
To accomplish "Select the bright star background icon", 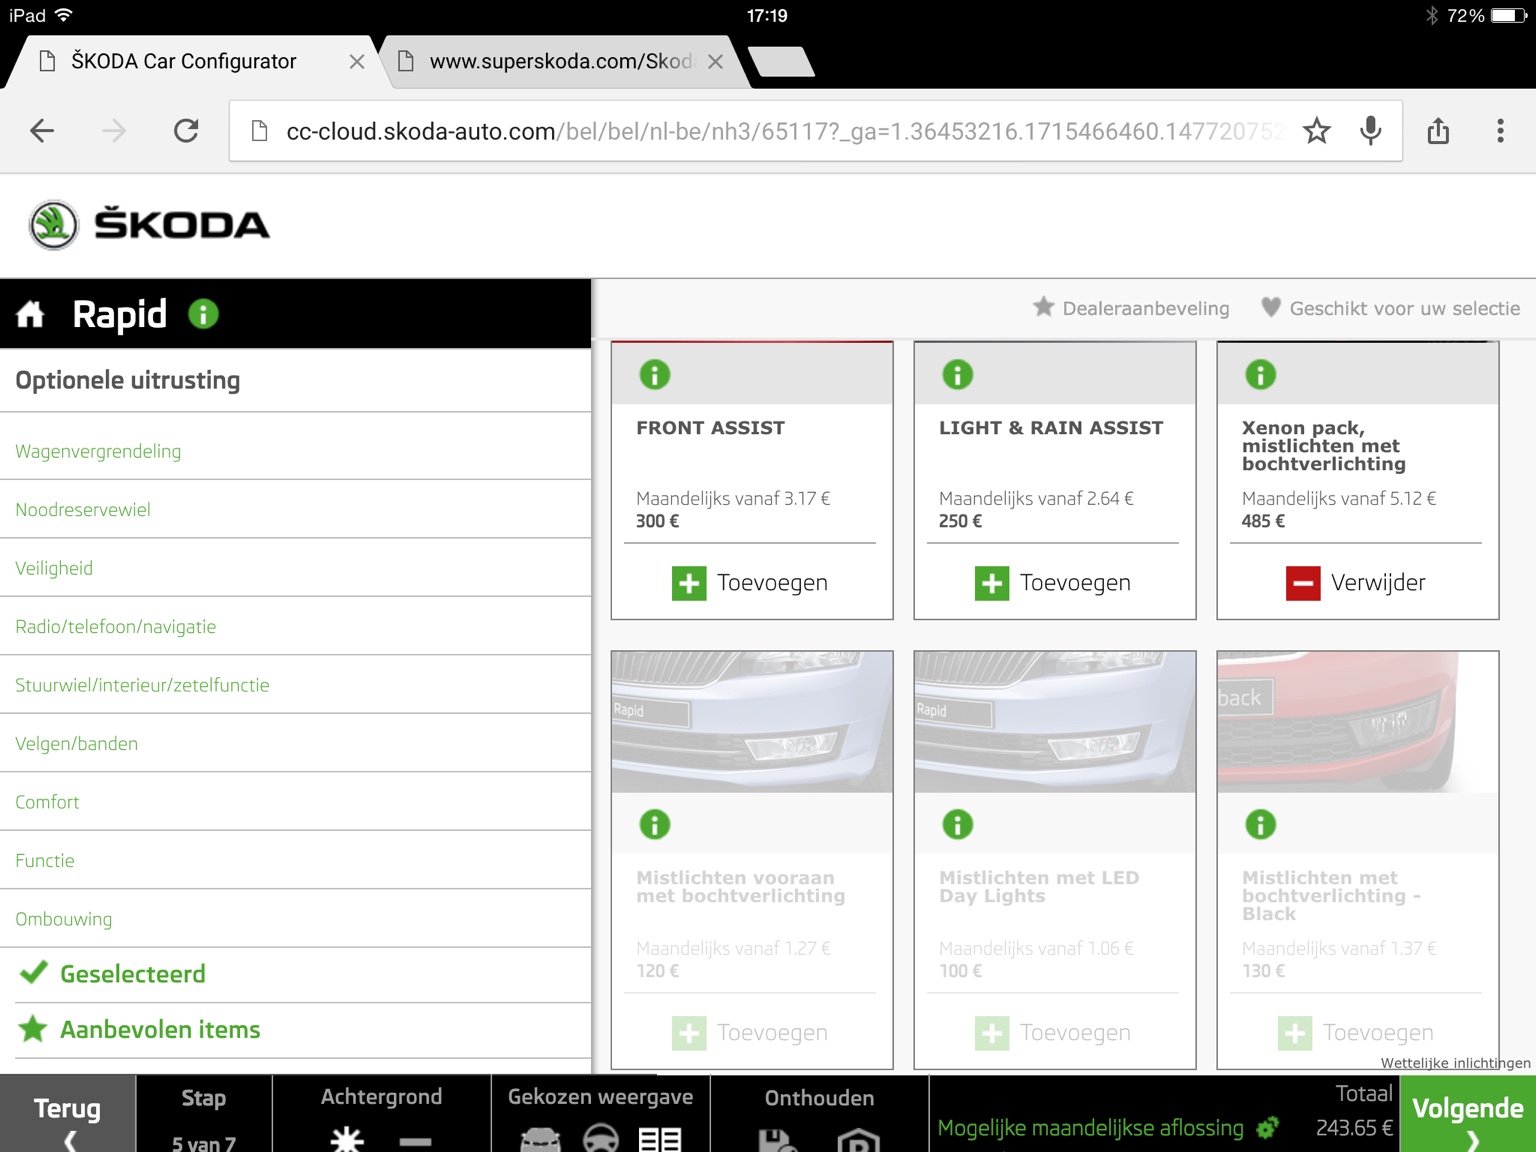I will click(347, 1139).
